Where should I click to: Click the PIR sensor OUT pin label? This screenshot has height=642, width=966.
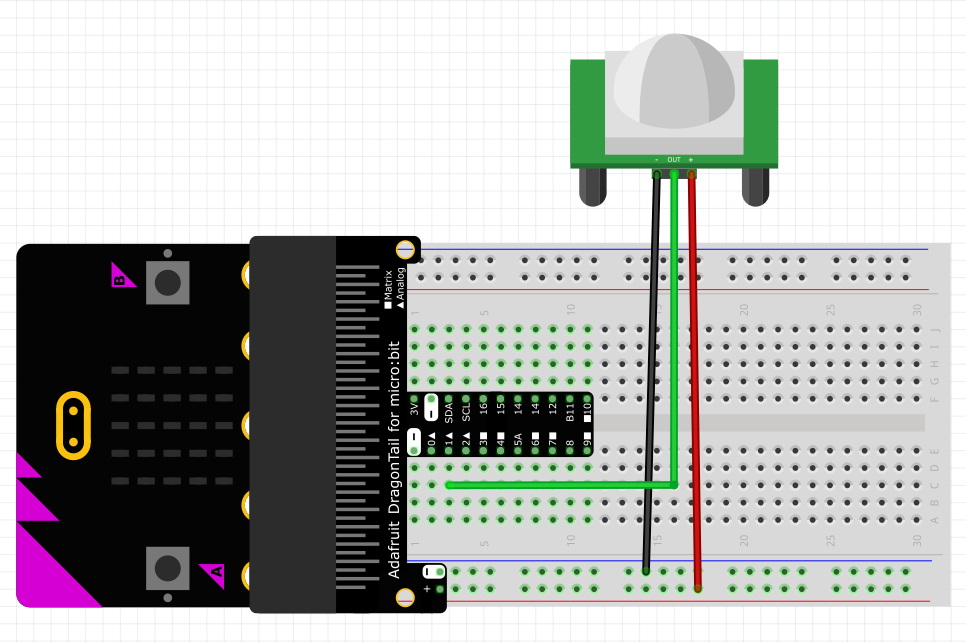tap(674, 160)
